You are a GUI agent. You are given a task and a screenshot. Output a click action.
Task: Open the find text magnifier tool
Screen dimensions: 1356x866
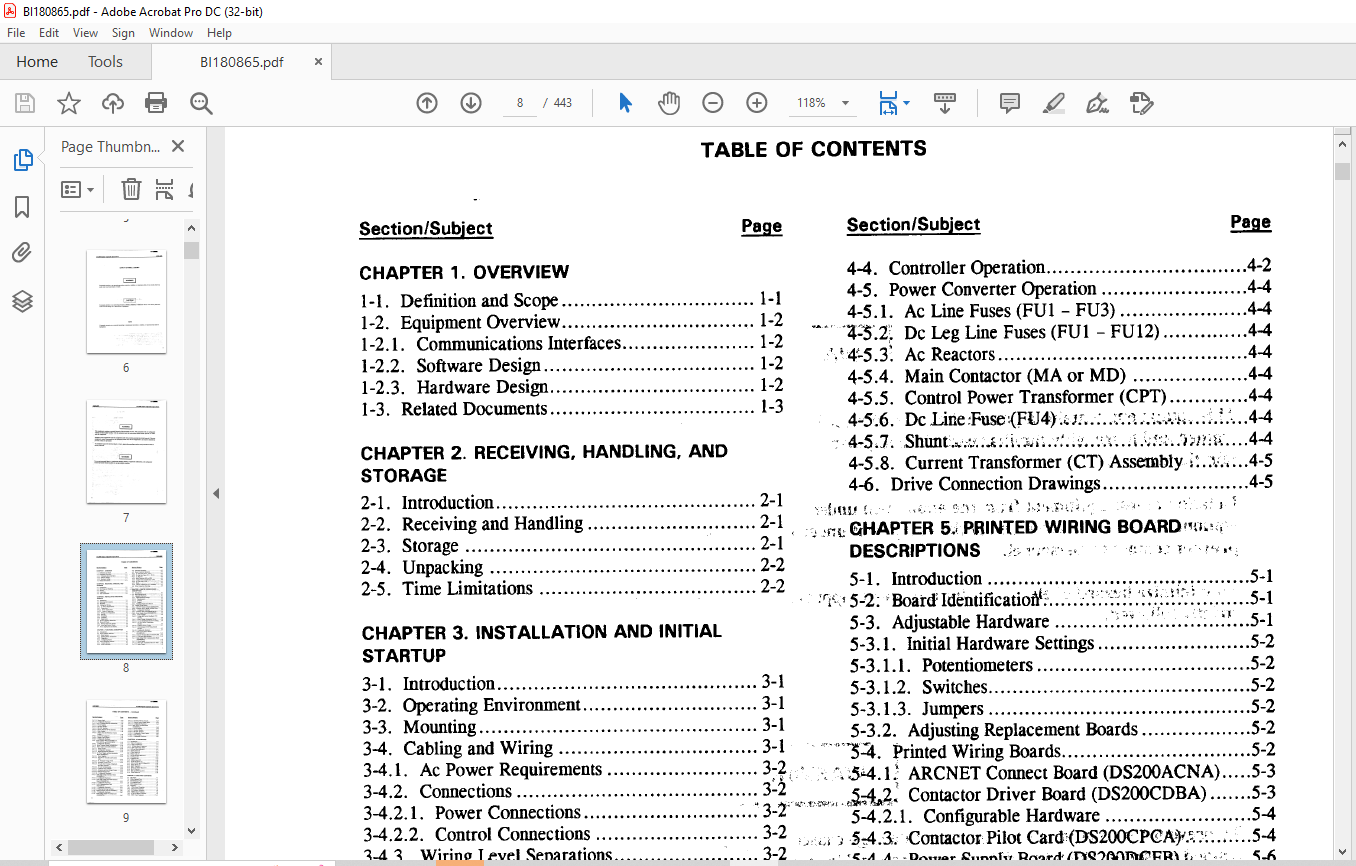tap(201, 103)
